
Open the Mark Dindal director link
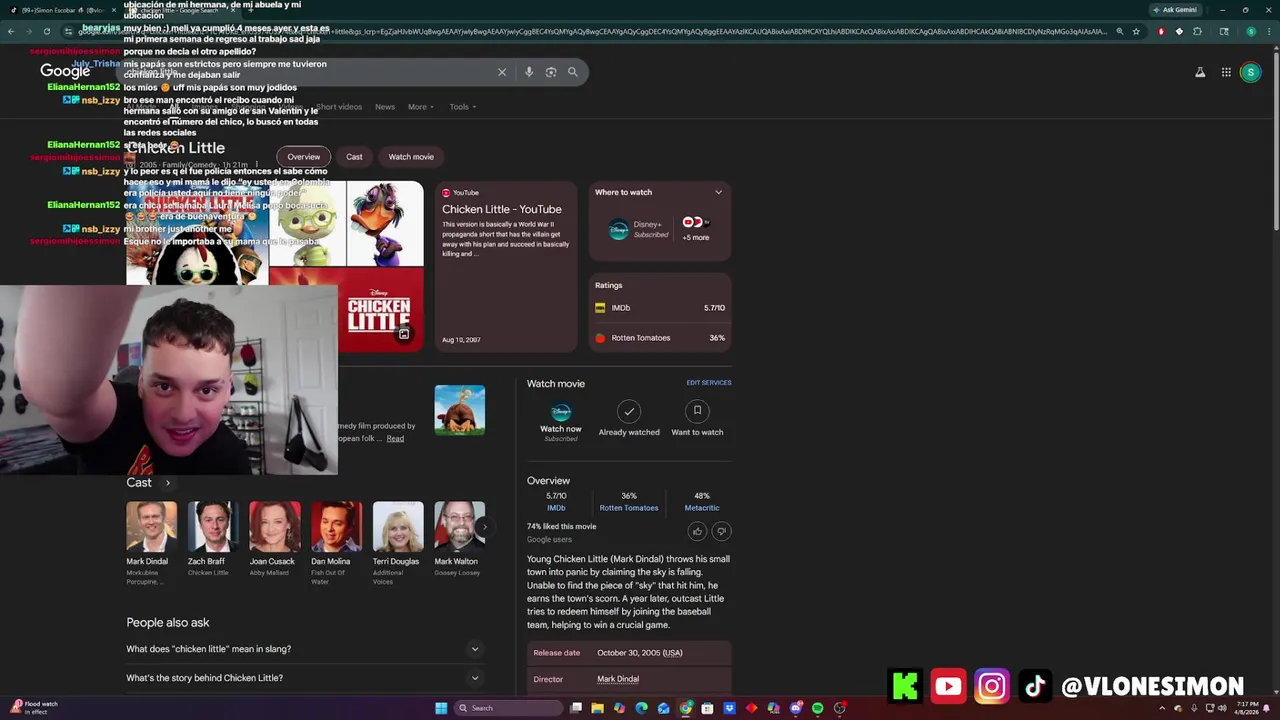[x=618, y=679]
